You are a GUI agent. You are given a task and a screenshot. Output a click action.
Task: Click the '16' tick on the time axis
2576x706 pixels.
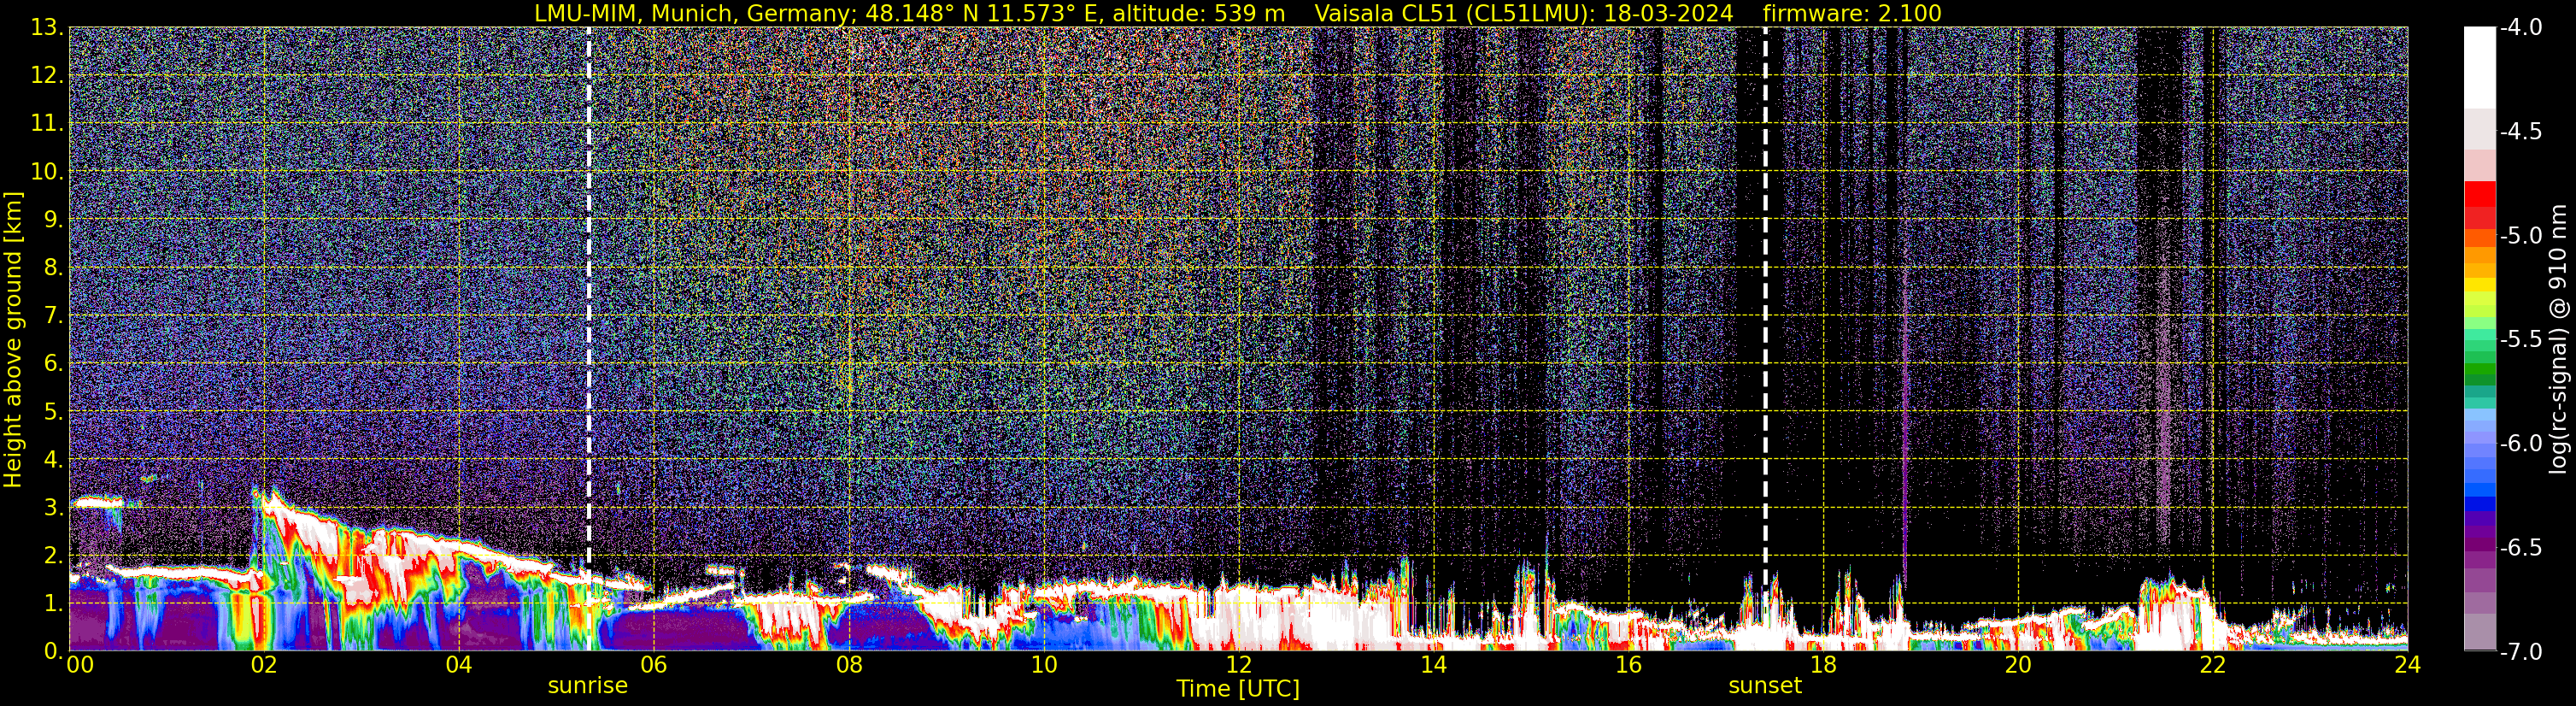[x=1629, y=665]
